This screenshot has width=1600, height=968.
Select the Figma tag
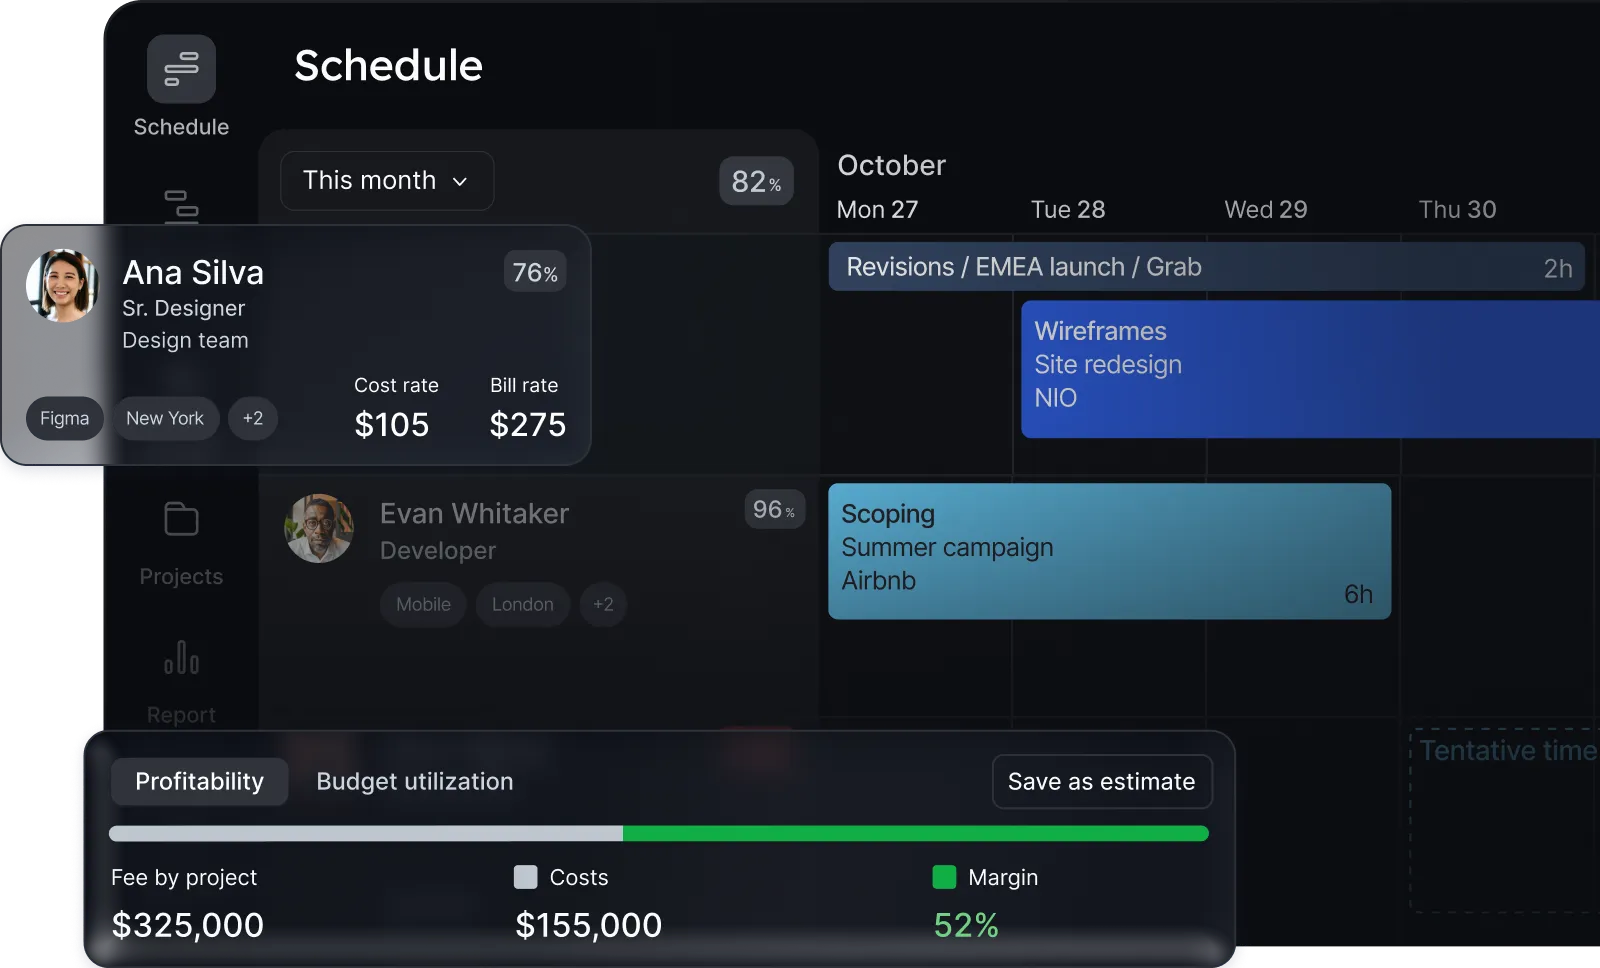(x=65, y=418)
